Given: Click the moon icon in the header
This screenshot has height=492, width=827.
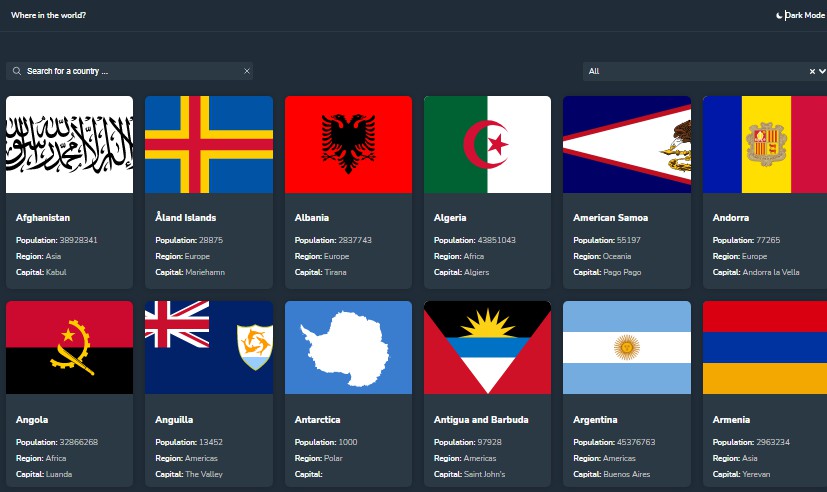Looking at the screenshot, I should (x=779, y=15).
